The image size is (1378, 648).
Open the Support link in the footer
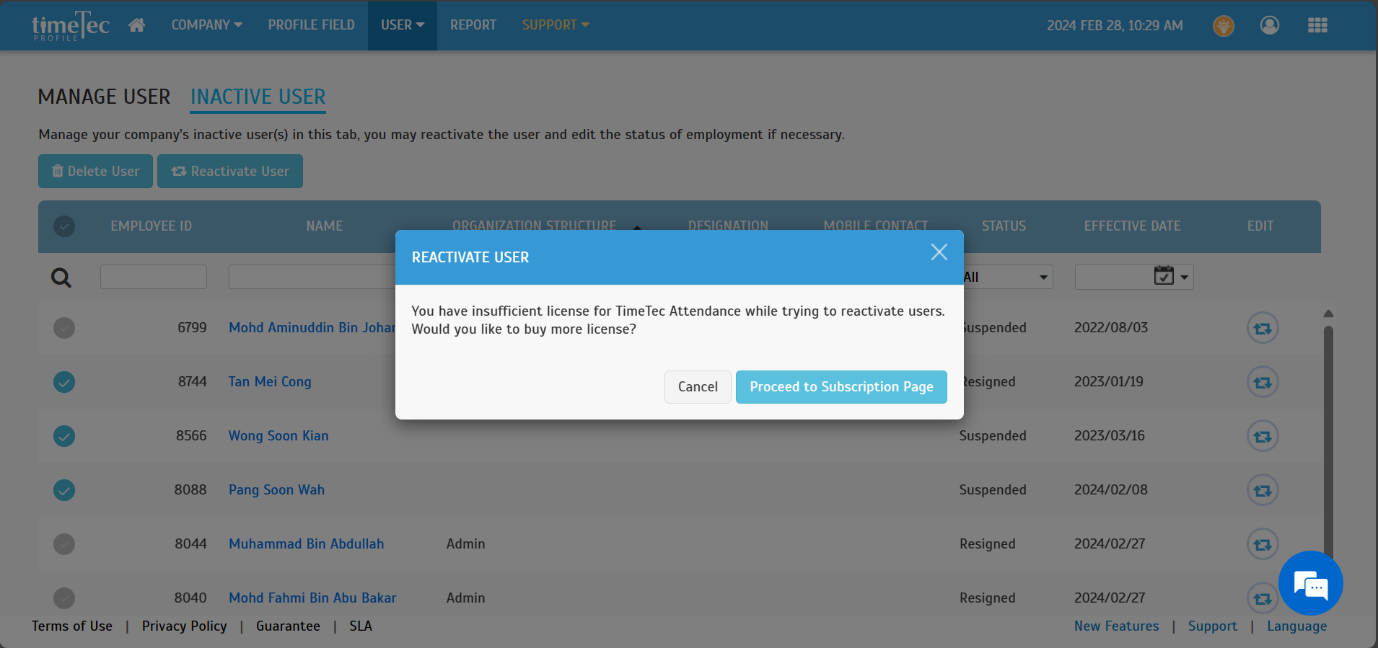coord(1212,626)
